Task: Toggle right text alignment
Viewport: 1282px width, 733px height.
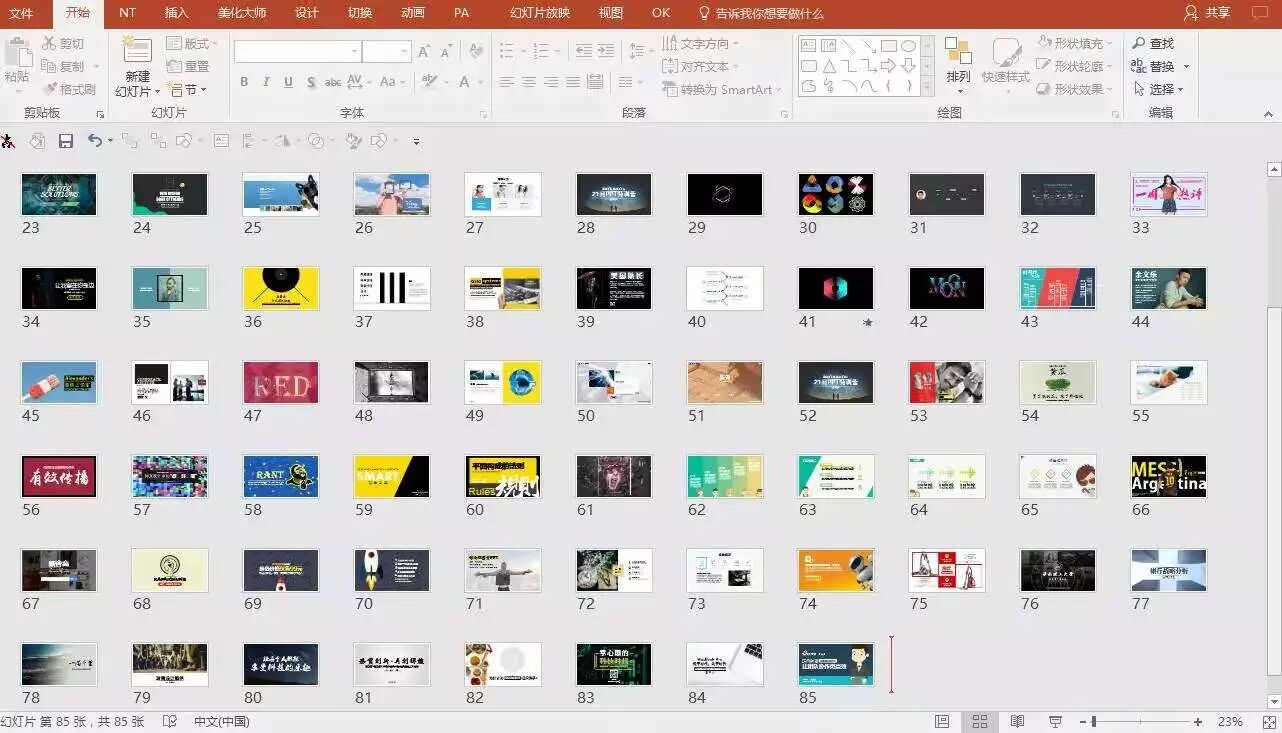Action: click(x=551, y=82)
